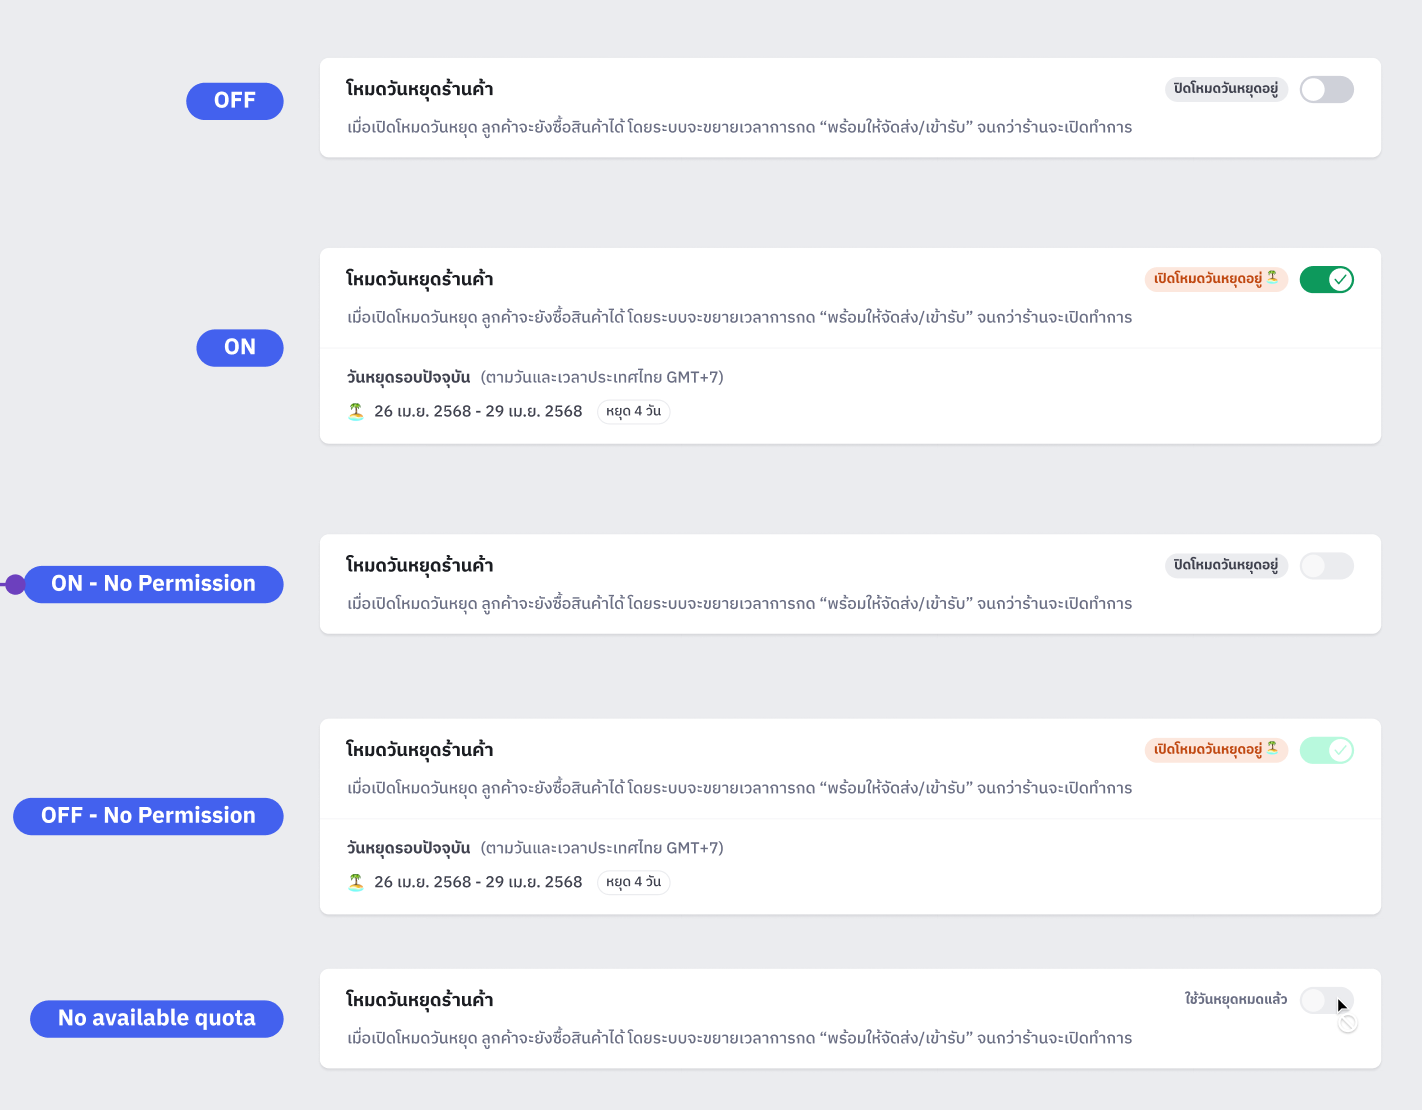Click the disabled toggle next to ใช้วันหยุดหมดแล้ว

click(x=1326, y=1000)
